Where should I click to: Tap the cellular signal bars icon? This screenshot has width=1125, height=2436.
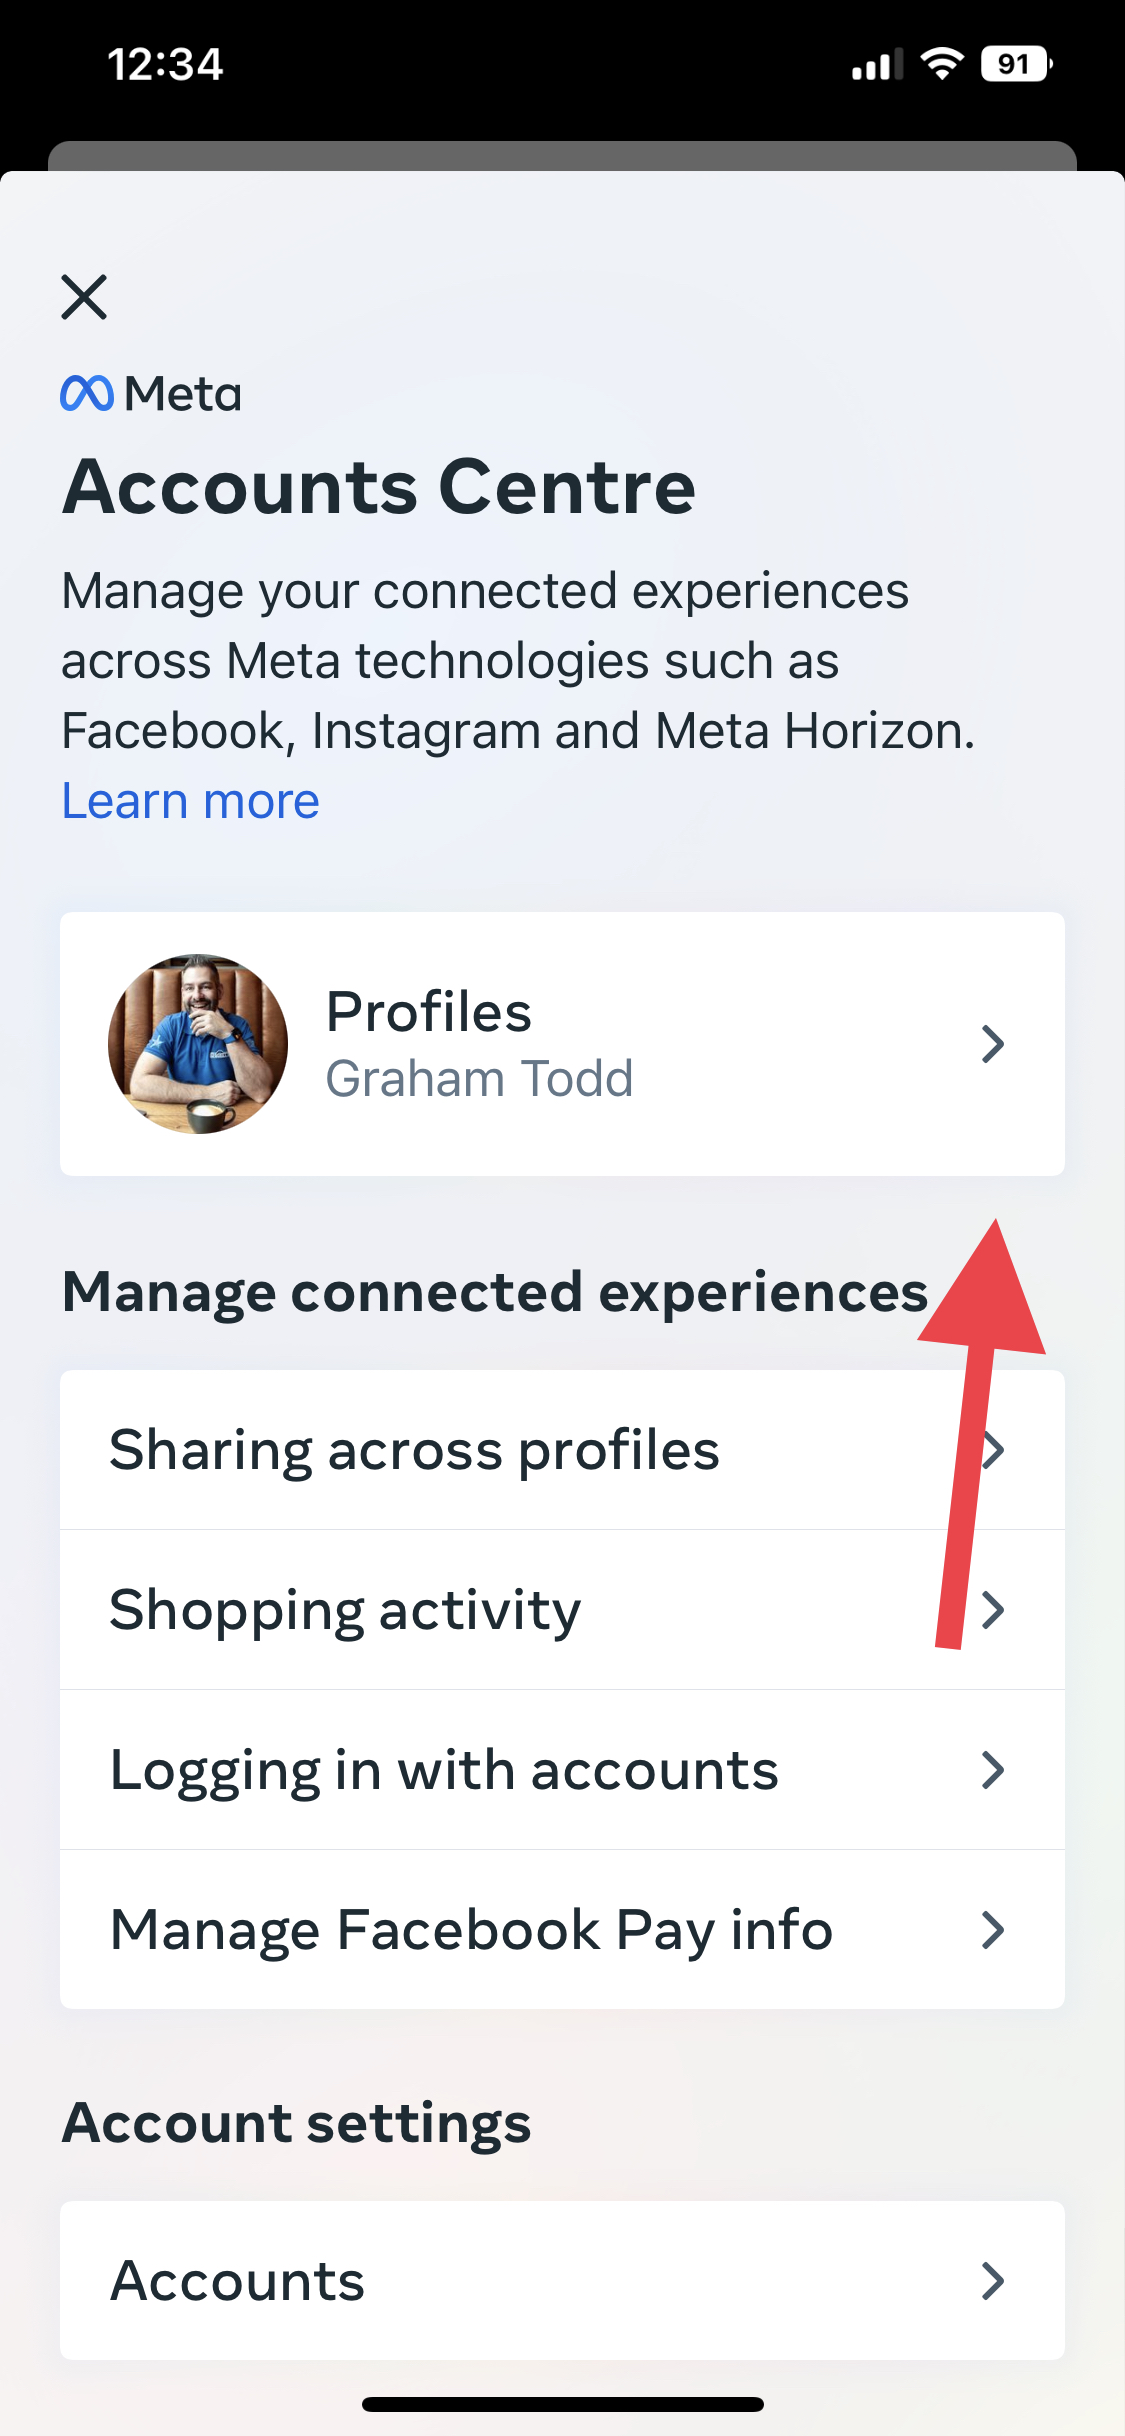[x=876, y=64]
